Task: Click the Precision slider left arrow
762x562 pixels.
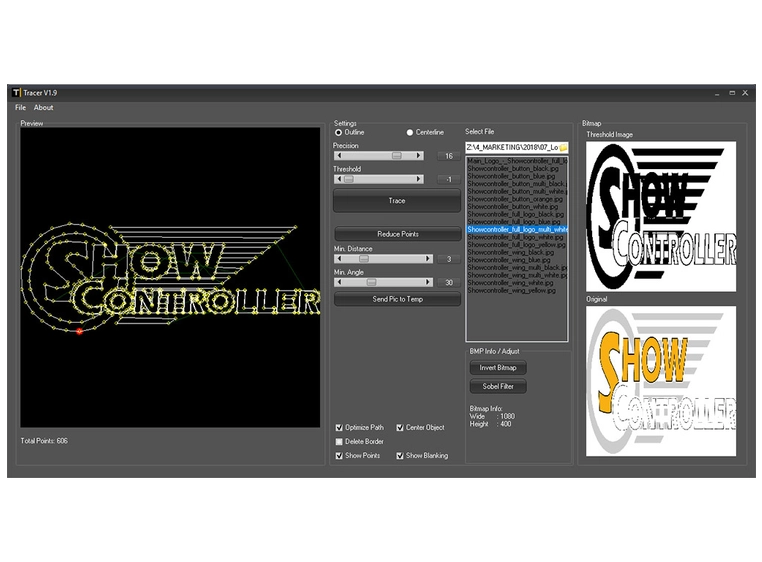Action: 339,156
